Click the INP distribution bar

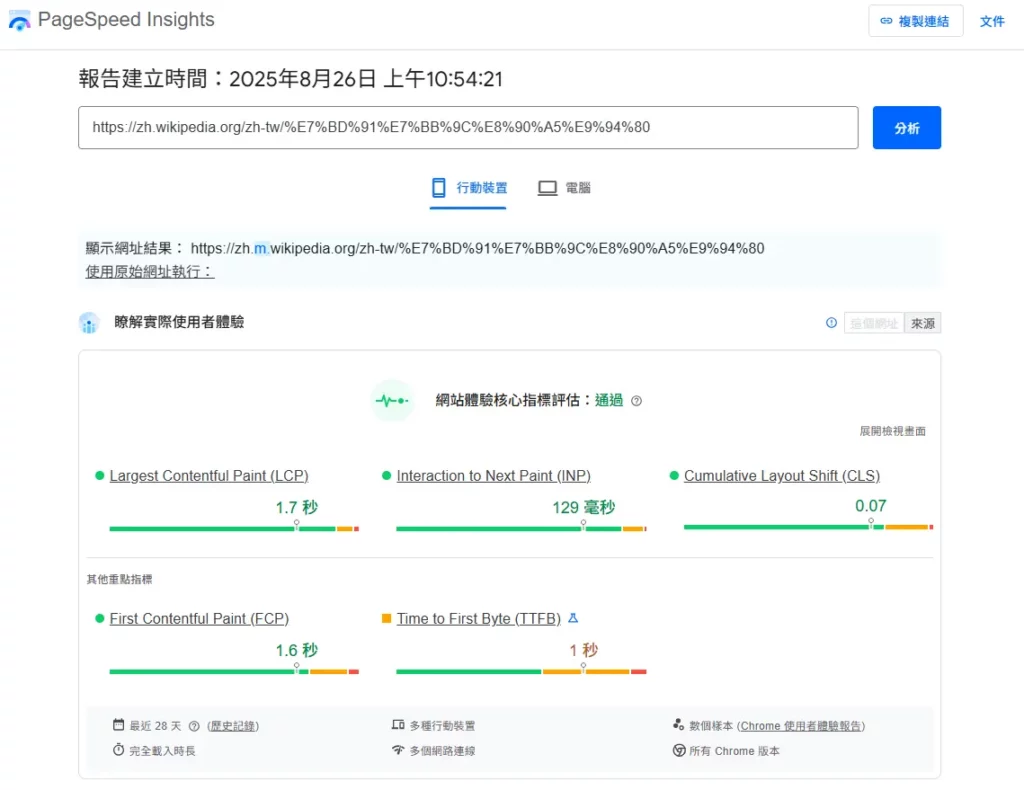pyautogui.click(x=521, y=528)
